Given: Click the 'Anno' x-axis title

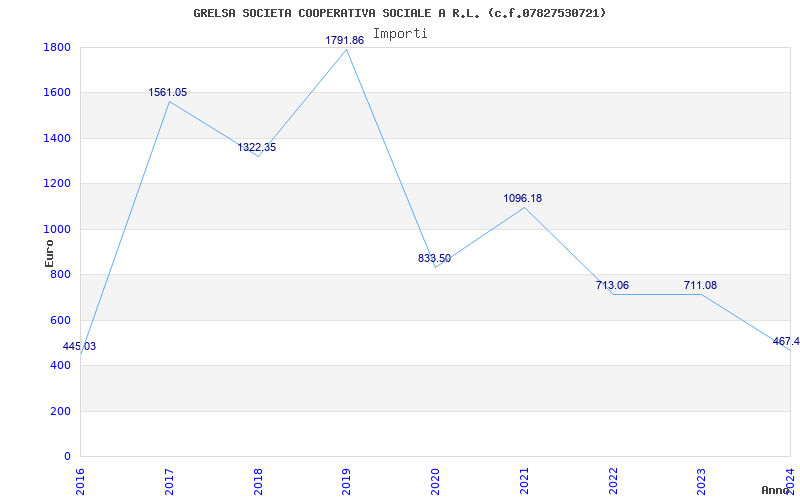Looking at the screenshot, I should pyautogui.click(x=776, y=491).
